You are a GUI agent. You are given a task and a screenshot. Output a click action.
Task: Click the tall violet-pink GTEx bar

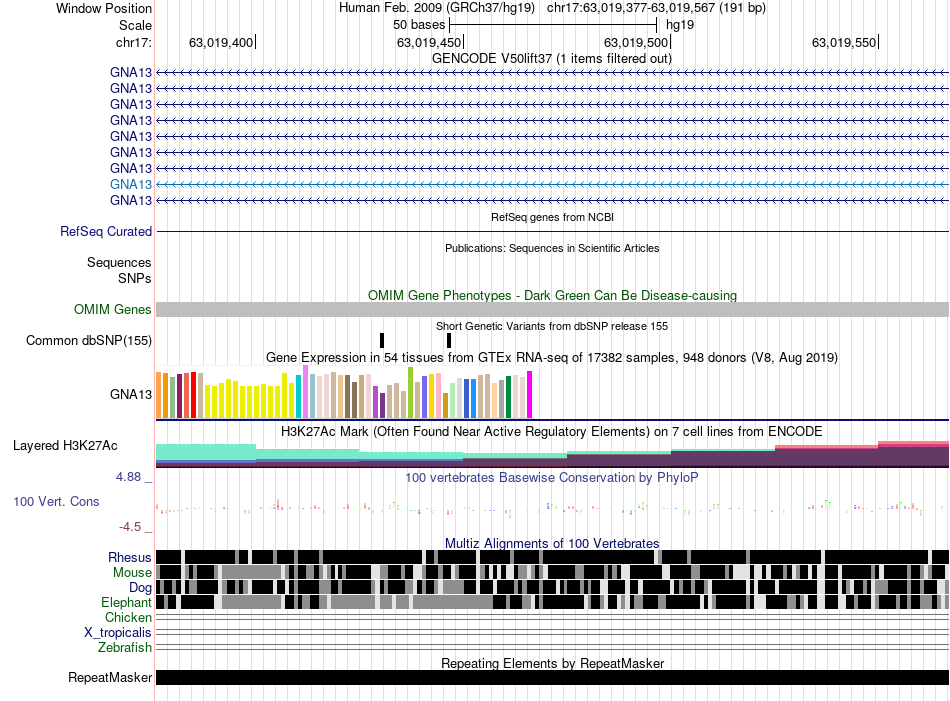click(x=305, y=391)
